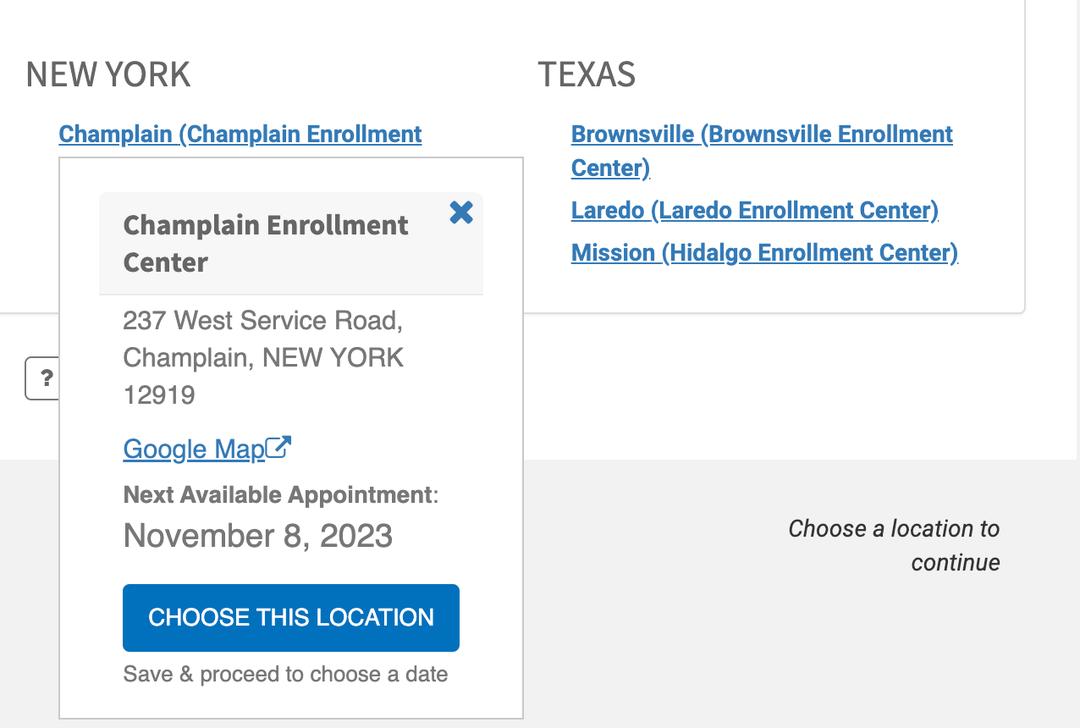Select Mission (Hidalgo Enrollment Center)
Screen dimensions: 1080x728
coord(764,252)
